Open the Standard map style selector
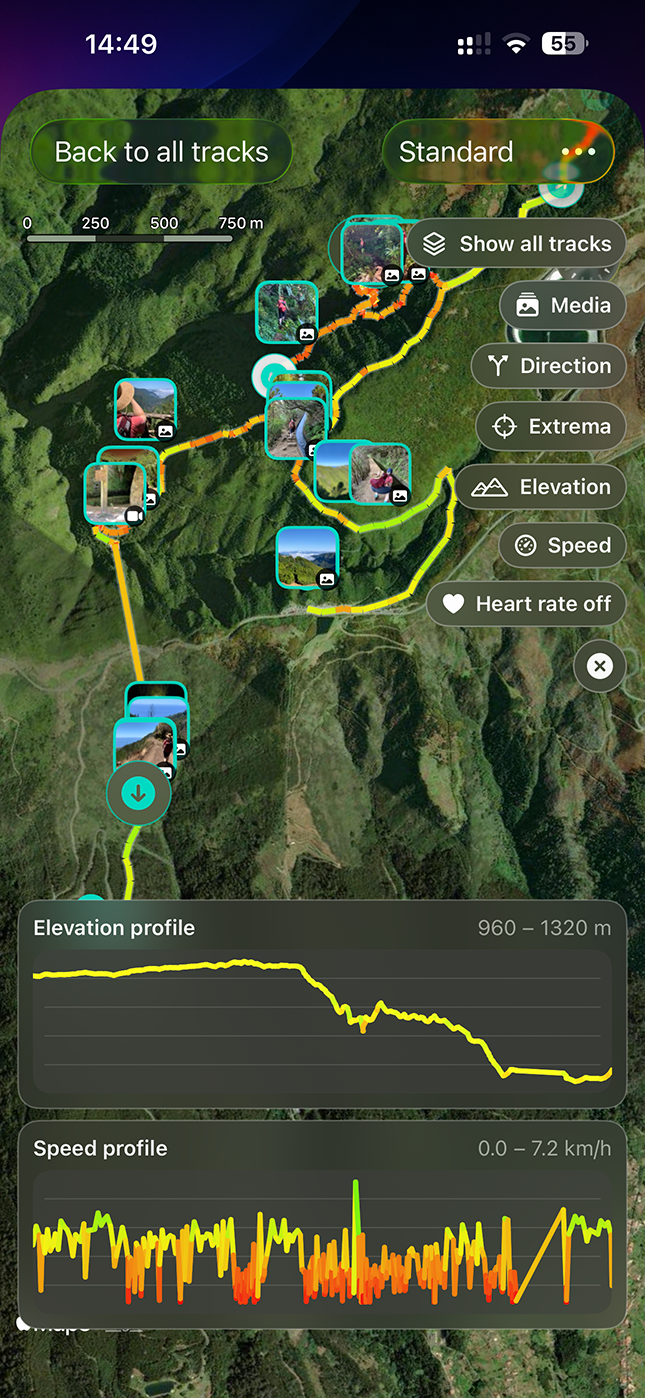645x1398 pixels. click(456, 152)
